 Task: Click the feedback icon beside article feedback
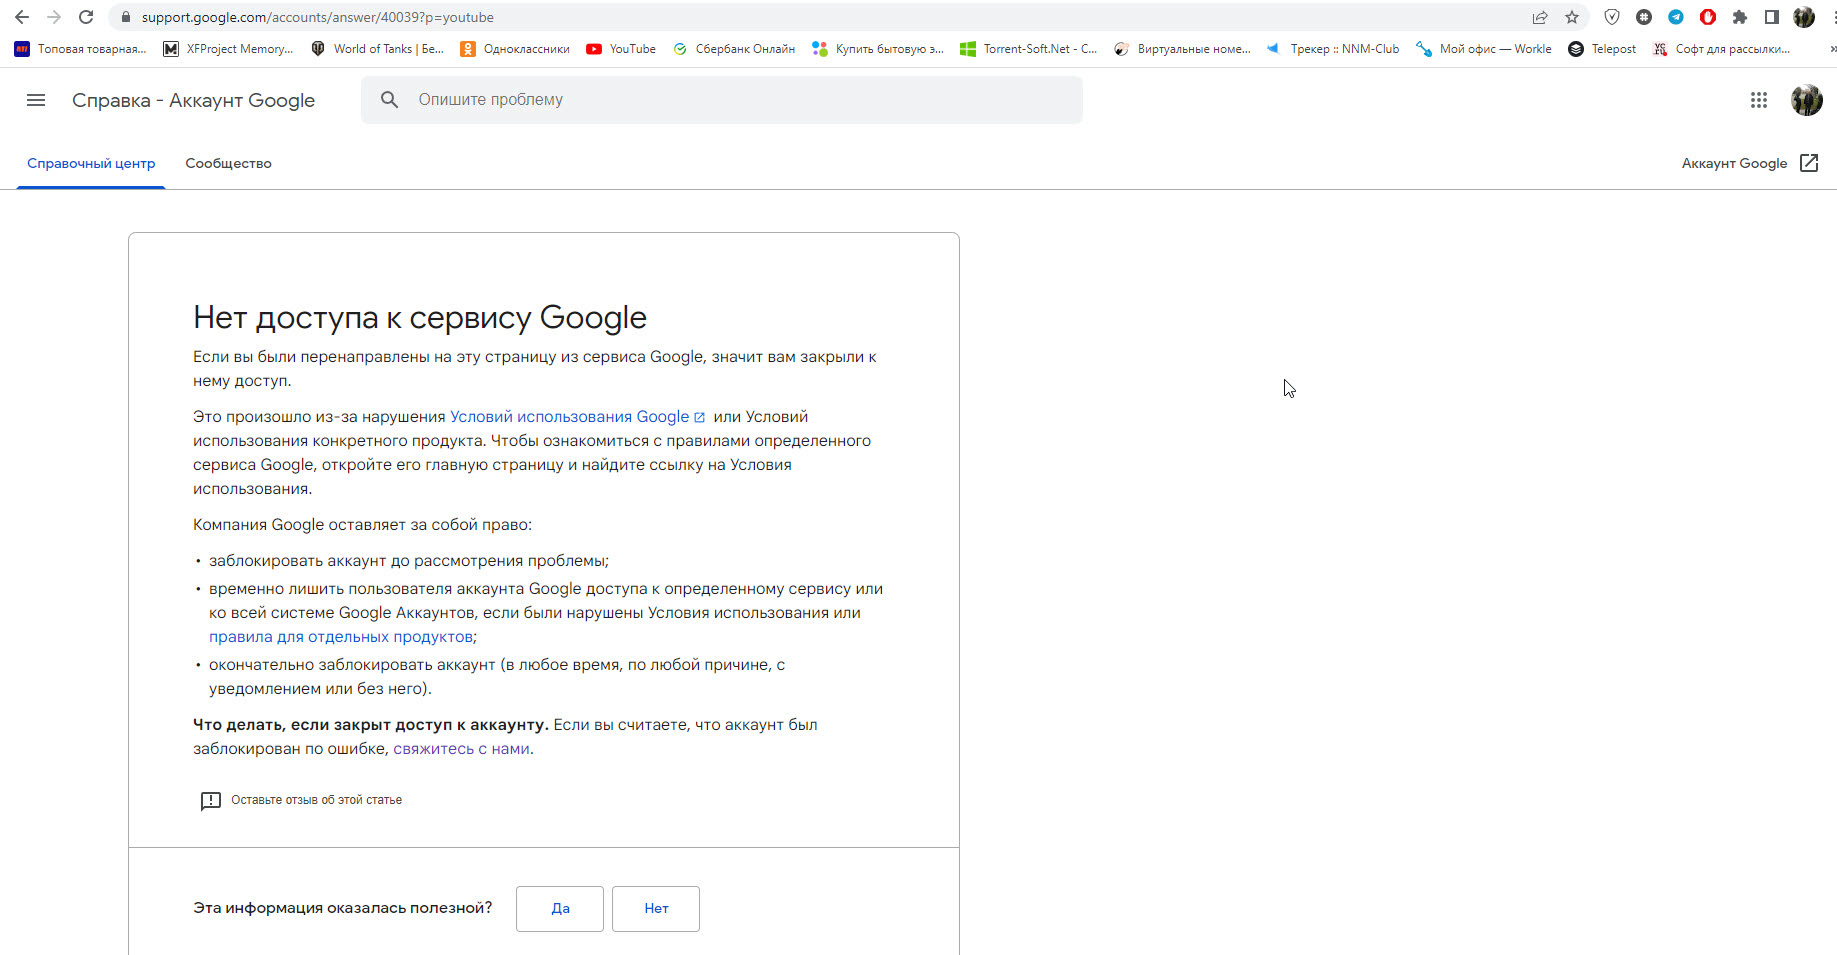[x=210, y=801]
